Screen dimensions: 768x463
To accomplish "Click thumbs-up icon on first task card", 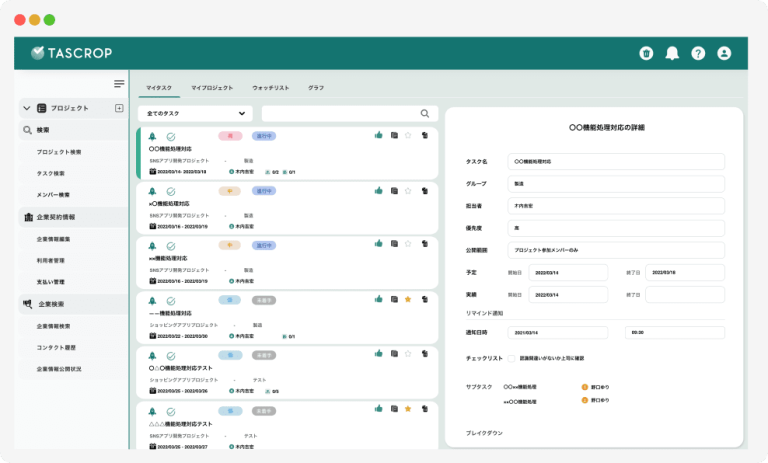I will coord(378,135).
